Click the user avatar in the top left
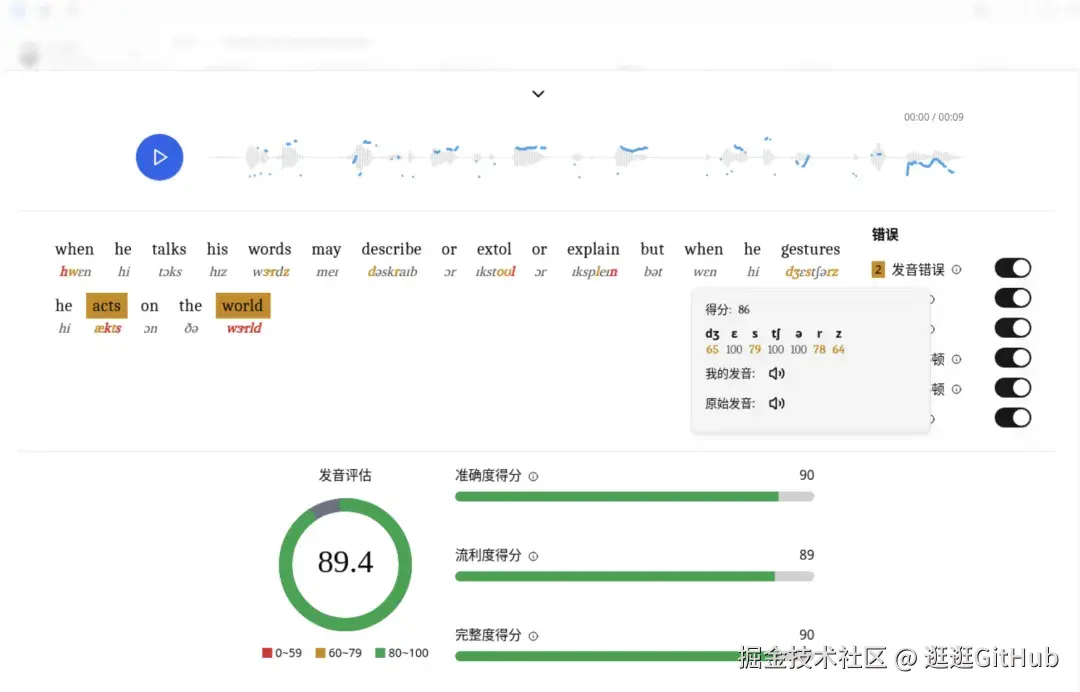This screenshot has width=1080, height=692. tap(29, 53)
